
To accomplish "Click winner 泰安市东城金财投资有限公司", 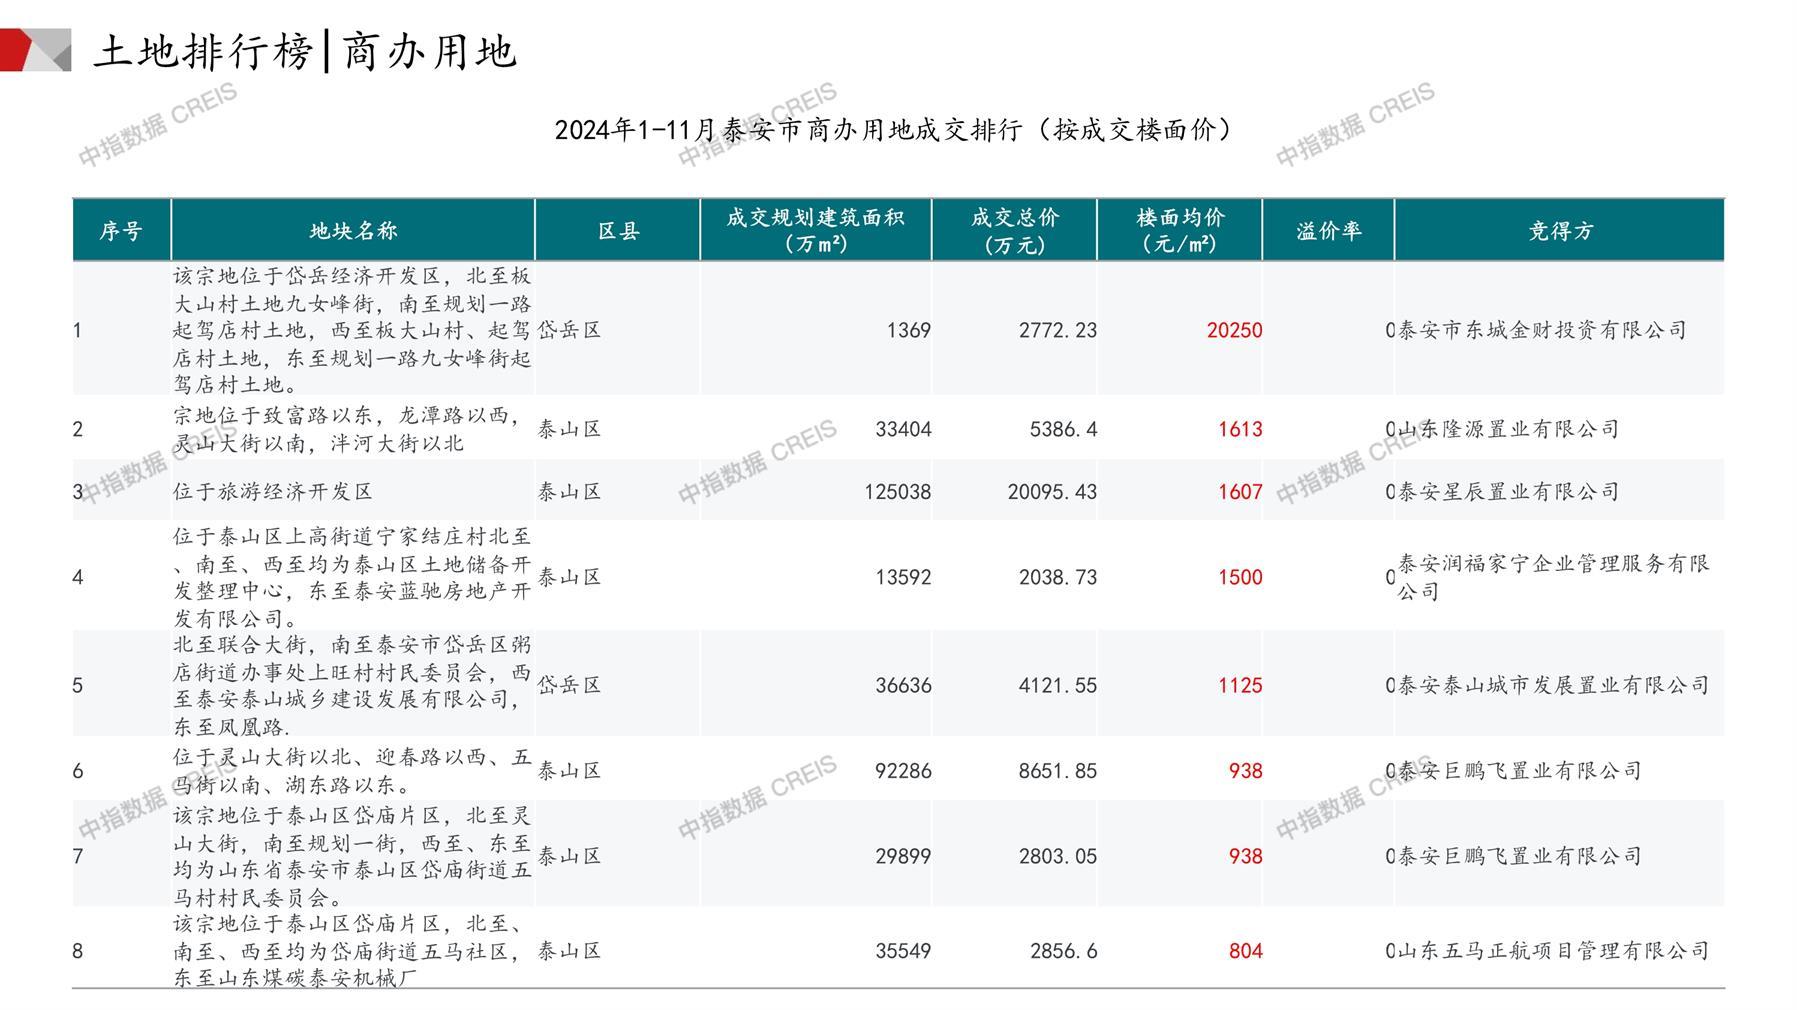I will (1541, 330).
